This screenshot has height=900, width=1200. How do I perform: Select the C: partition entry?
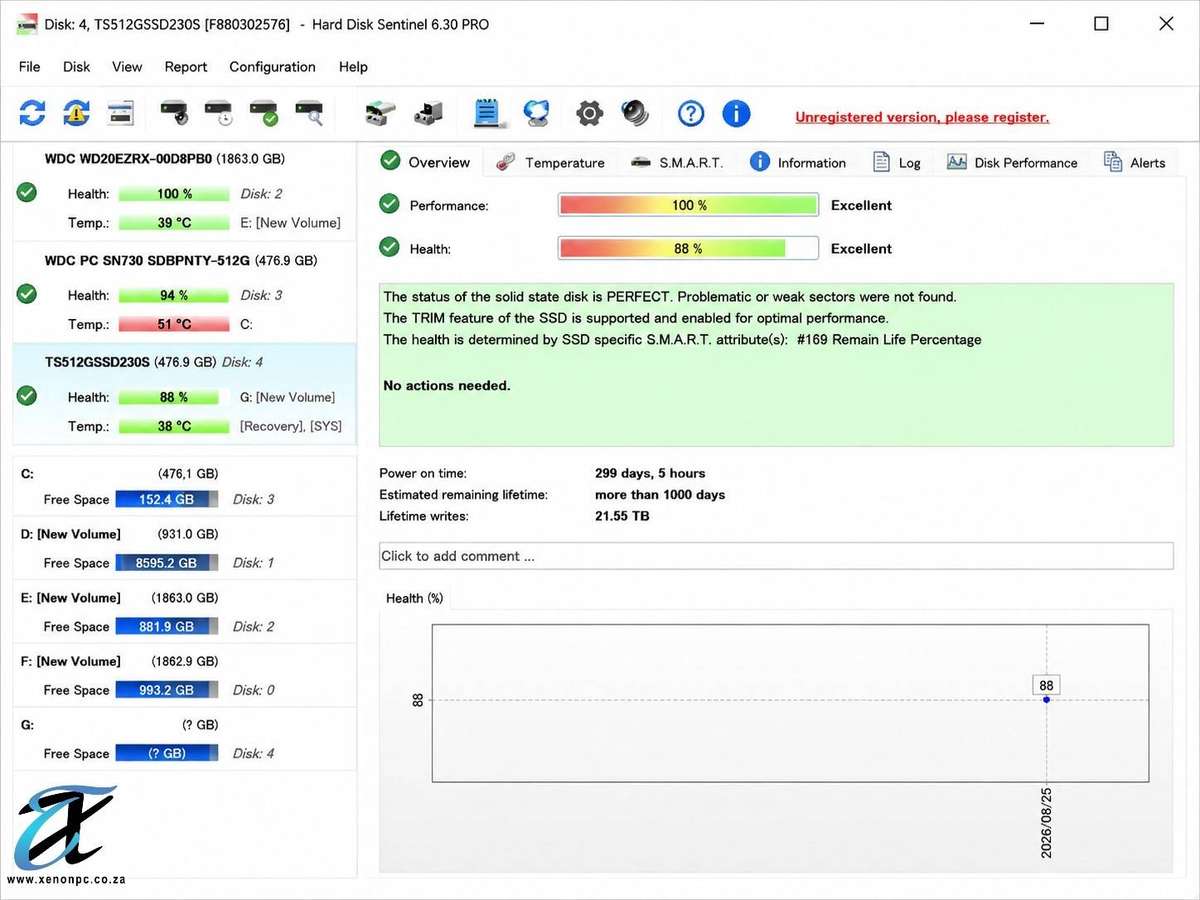pos(185,486)
